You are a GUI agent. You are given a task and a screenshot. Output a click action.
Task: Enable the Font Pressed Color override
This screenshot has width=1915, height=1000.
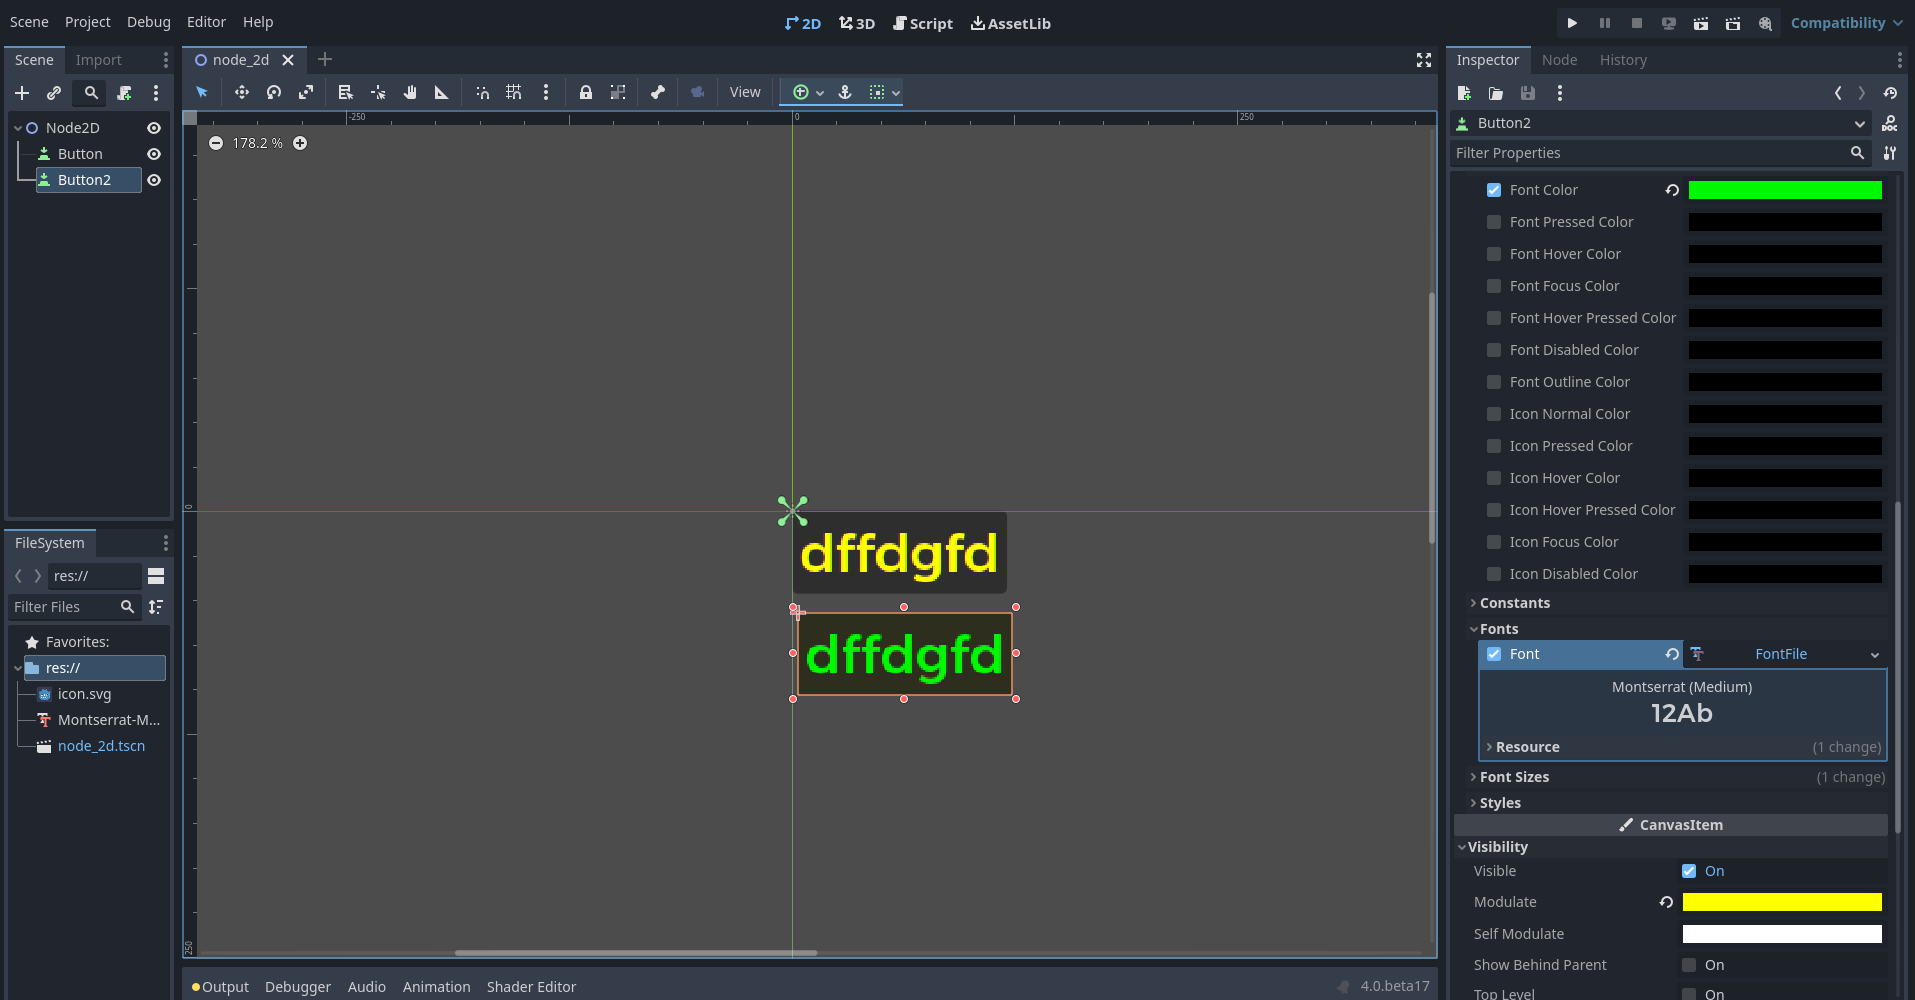[x=1493, y=221]
